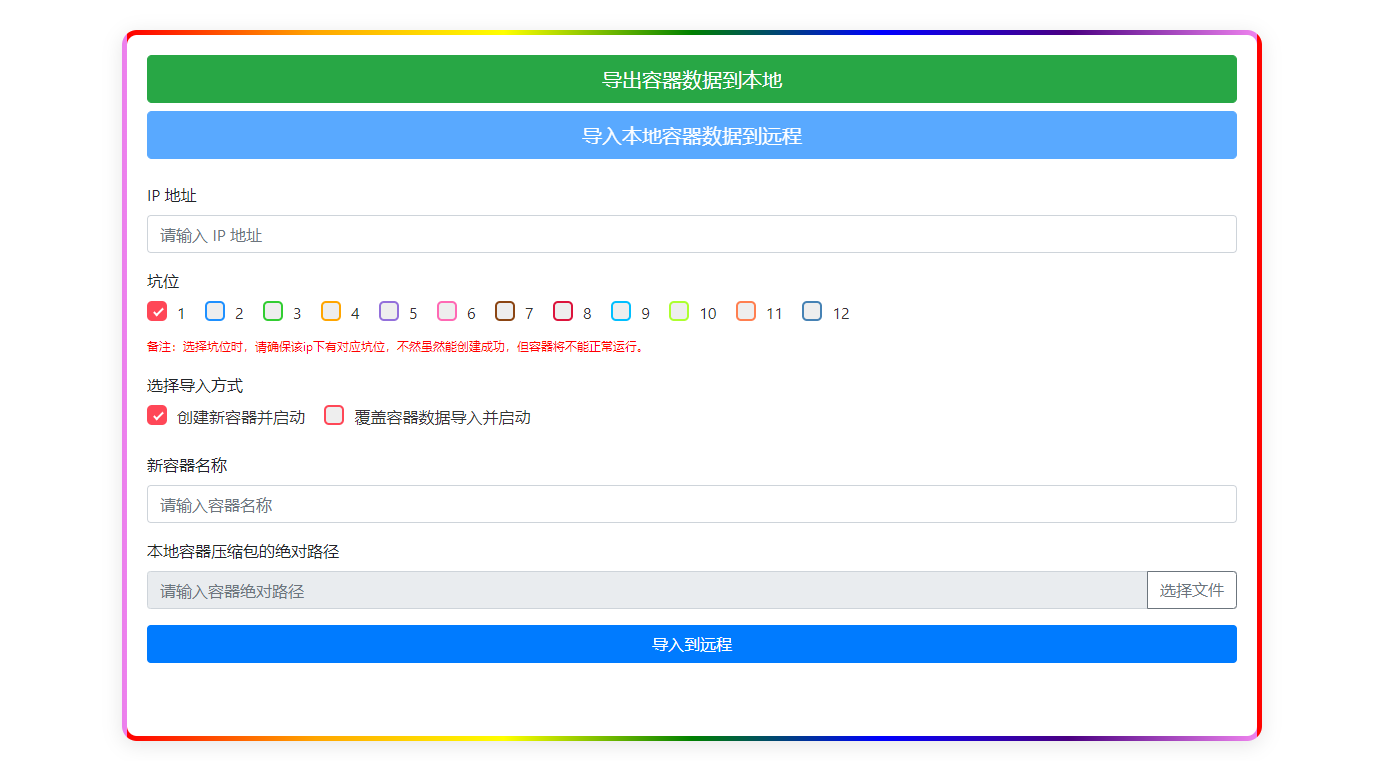Tick the coral slot 11 checkbox
The height and width of the screenshot is (761, 1384).
click(746, 311)
